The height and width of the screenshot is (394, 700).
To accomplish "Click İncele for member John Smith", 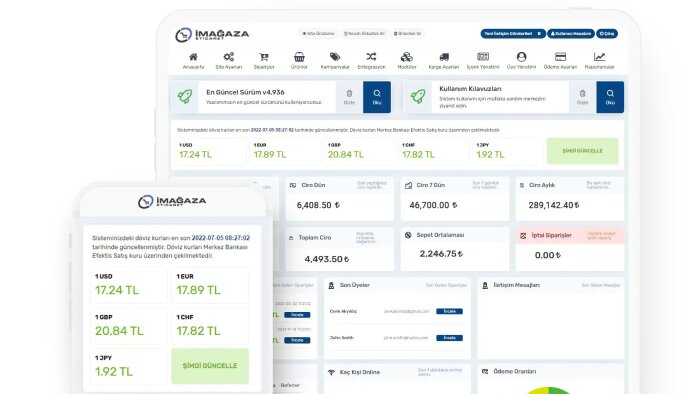I will pyautogui.click(x=449, y=338).
